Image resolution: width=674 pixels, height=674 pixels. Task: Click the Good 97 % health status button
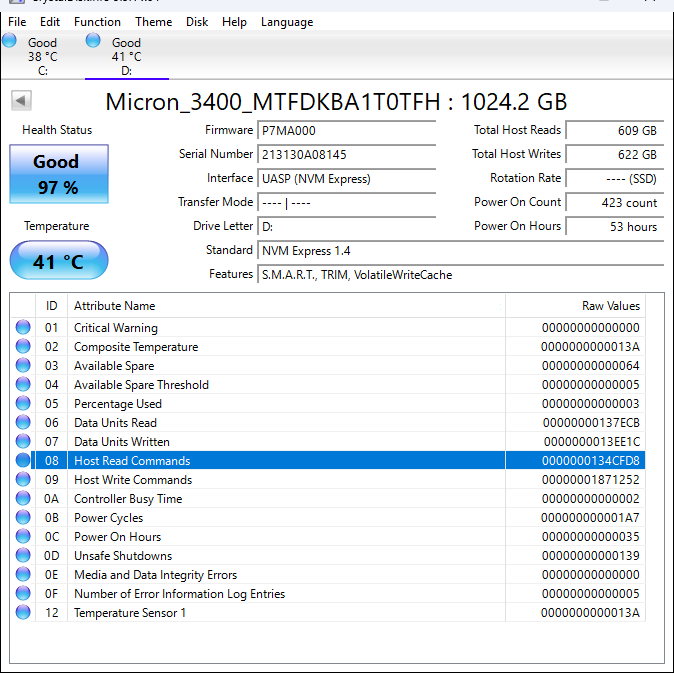point(59,174)
